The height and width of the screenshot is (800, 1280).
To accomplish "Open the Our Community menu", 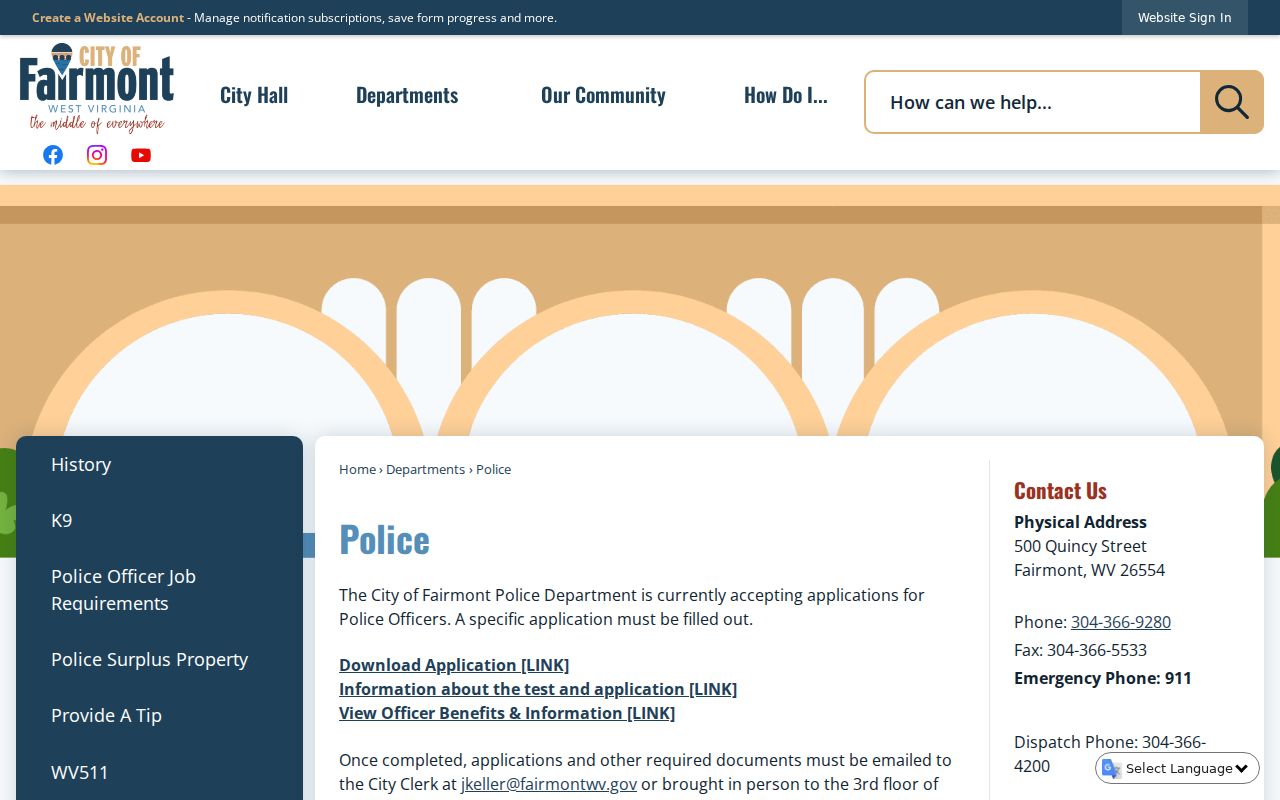I will [x=603, y=95].
